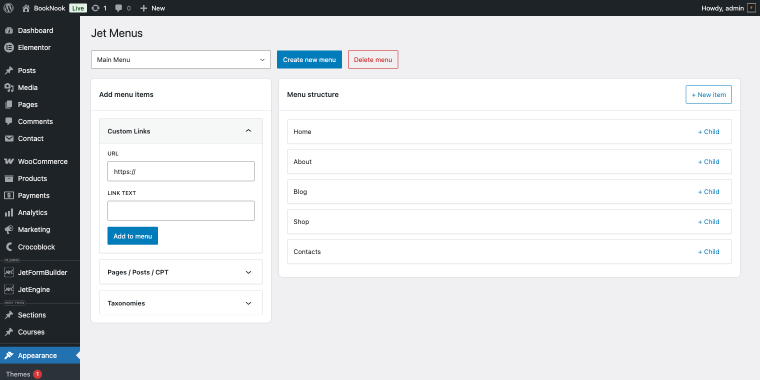Open the Appearance menu item

point(40,355)
